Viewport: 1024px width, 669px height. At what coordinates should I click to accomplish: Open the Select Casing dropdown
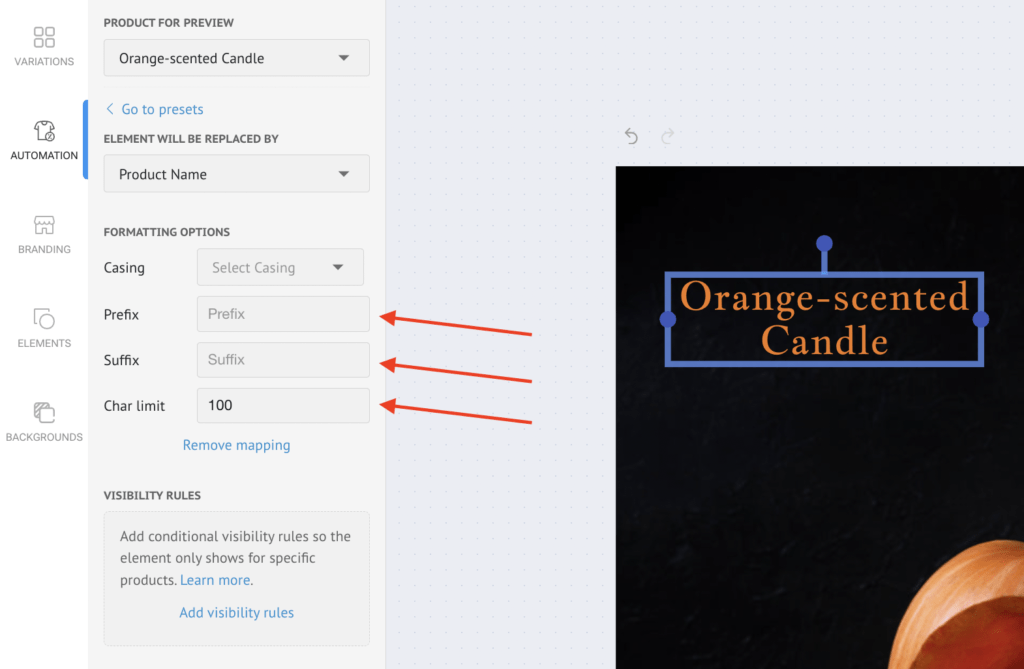point(280,268)
